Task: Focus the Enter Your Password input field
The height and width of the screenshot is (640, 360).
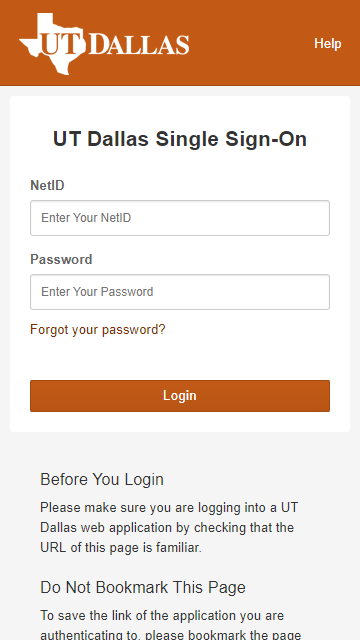Action: (180, 292)
